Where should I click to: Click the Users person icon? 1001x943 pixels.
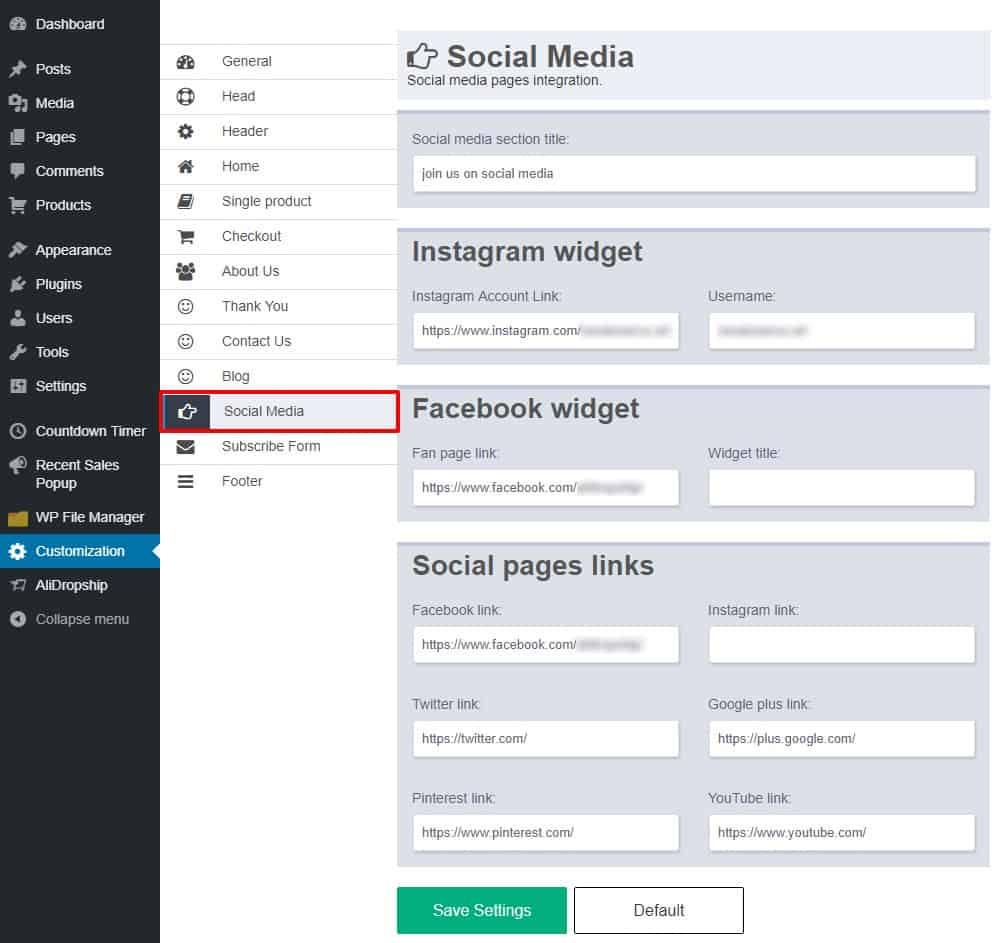18,318
